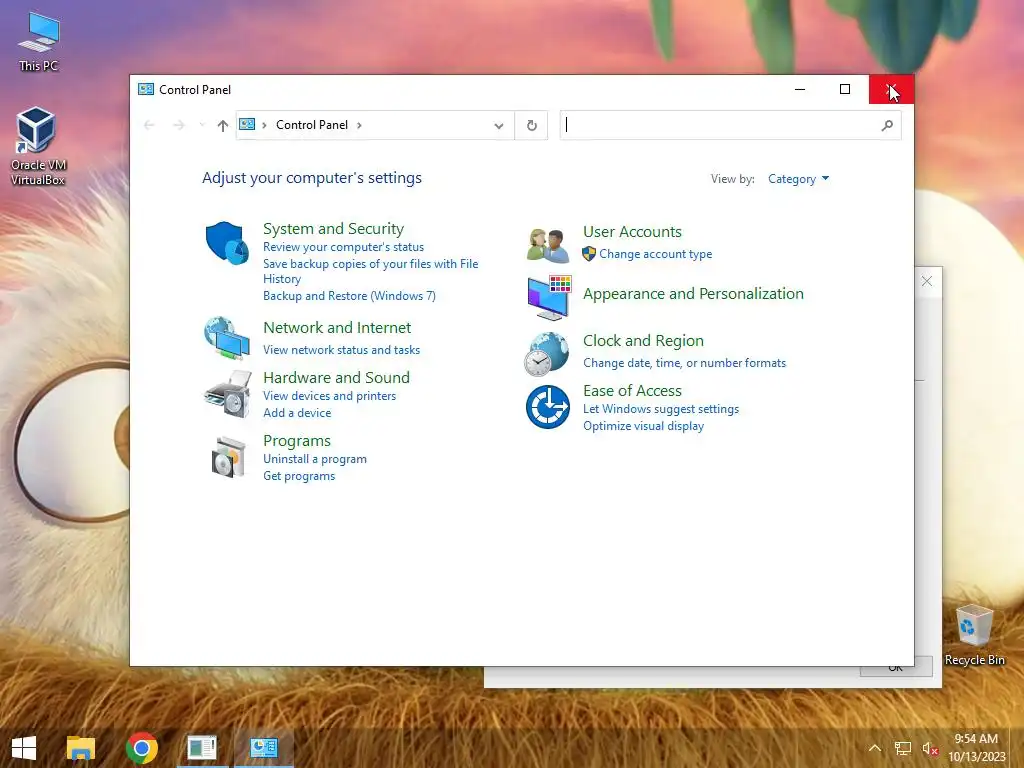
Task: Open the System and Security shield icon
Action: pos(227,243)
